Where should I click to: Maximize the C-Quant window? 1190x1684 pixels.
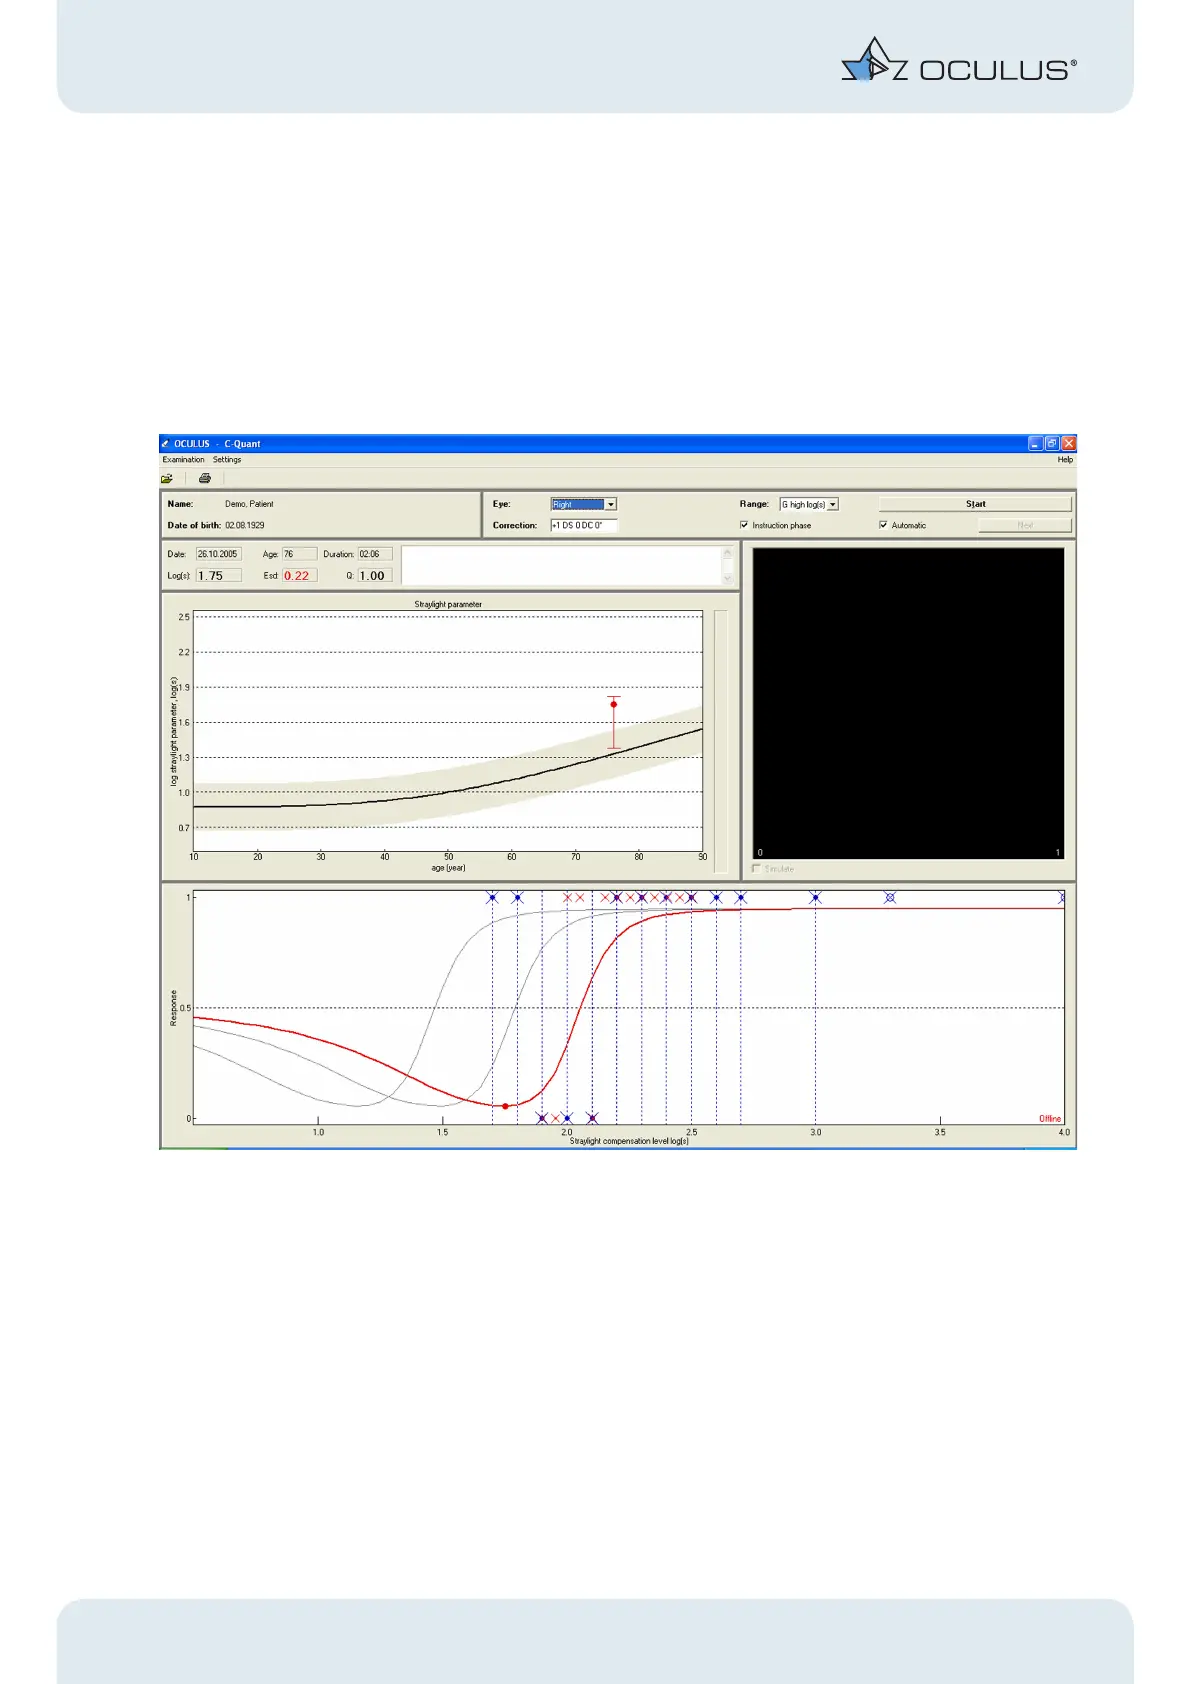[x=1052, y=443]
